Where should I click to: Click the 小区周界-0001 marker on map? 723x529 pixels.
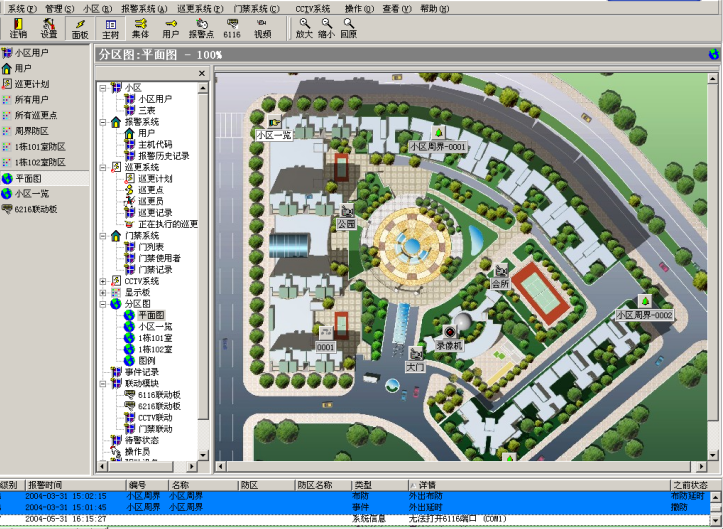(x=439, y=132)
